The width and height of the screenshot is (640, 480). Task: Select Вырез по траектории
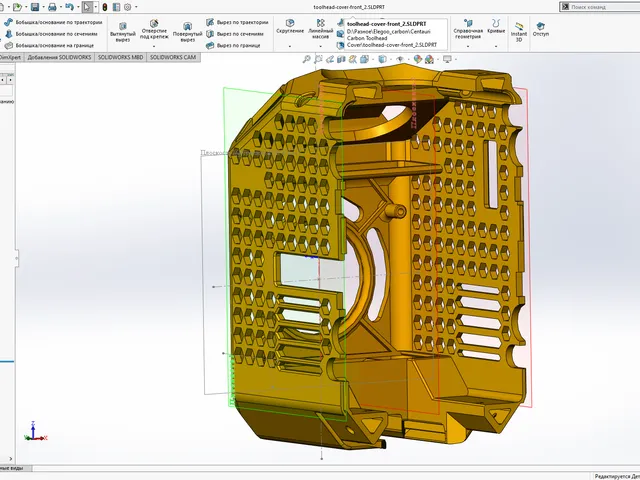pos(237,22)
